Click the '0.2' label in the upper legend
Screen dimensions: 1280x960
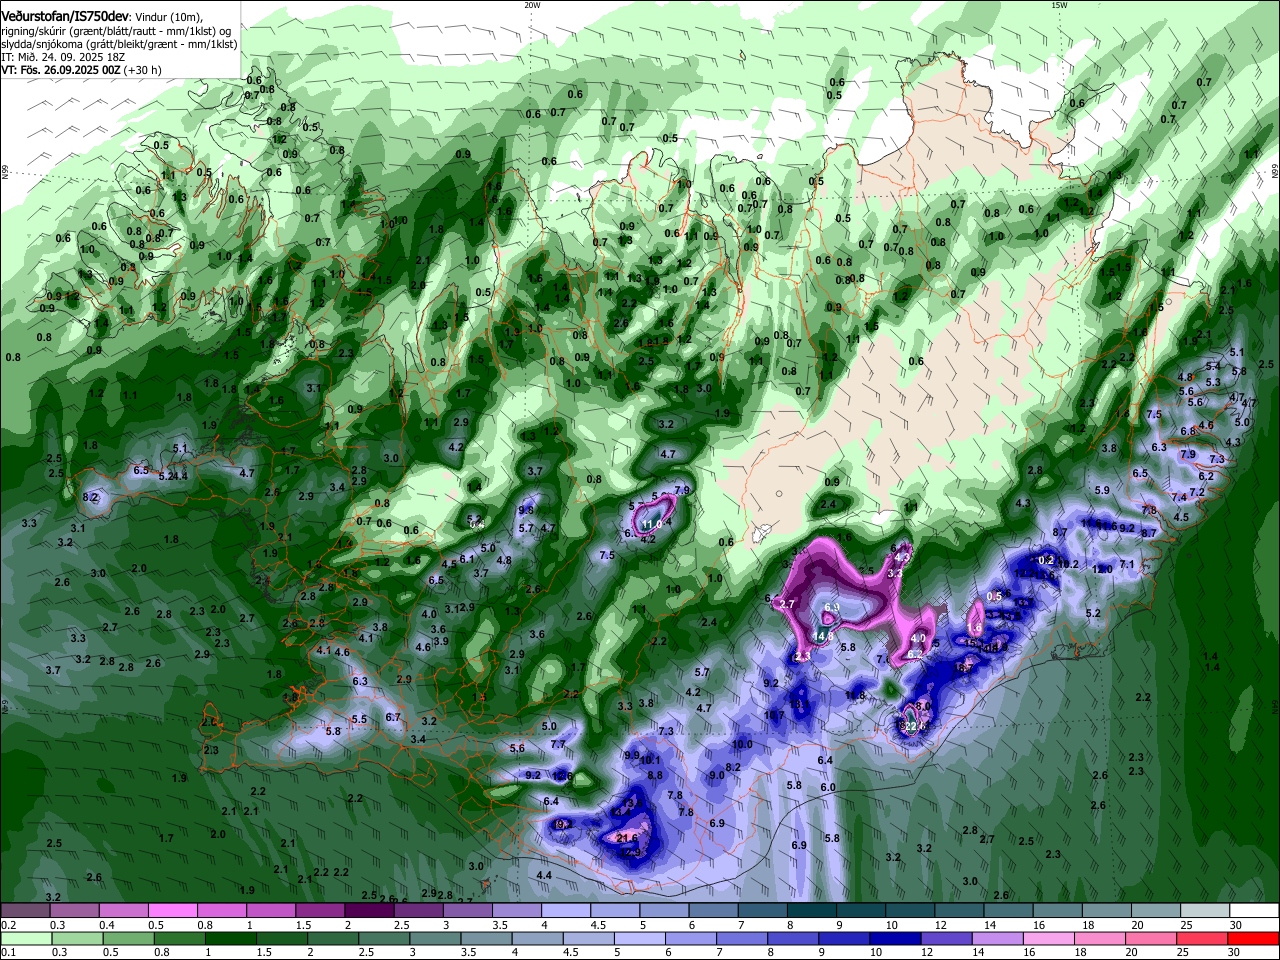click(8, 925)
